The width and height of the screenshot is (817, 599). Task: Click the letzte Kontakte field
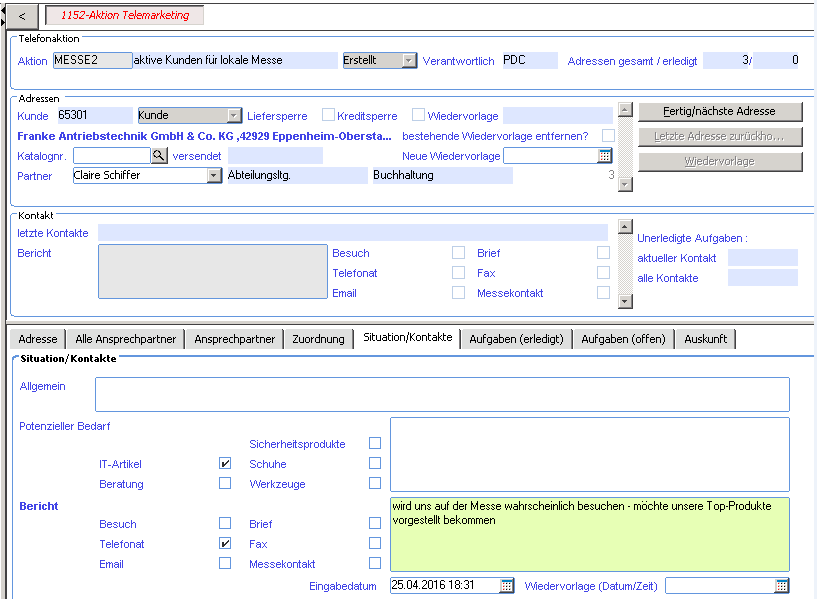[353, 233]
